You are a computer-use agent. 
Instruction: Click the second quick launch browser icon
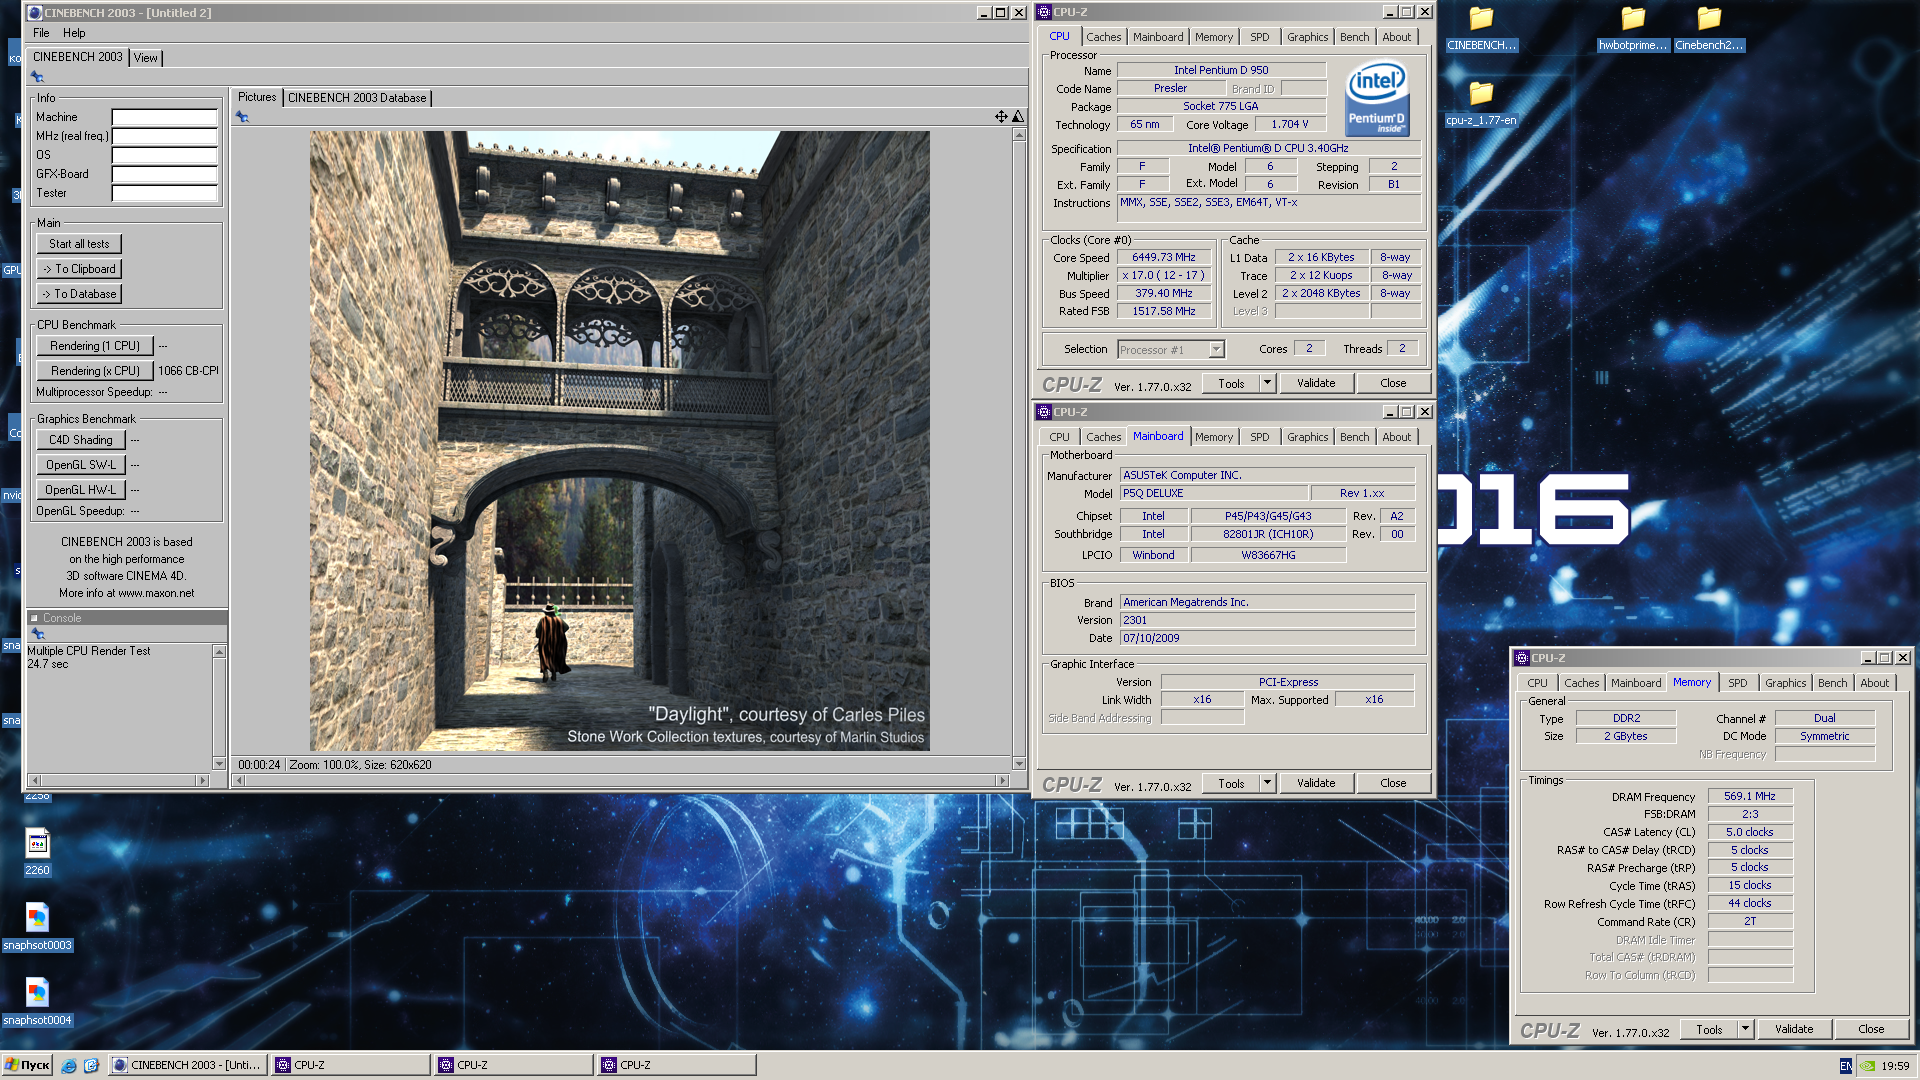point(91,1066)
